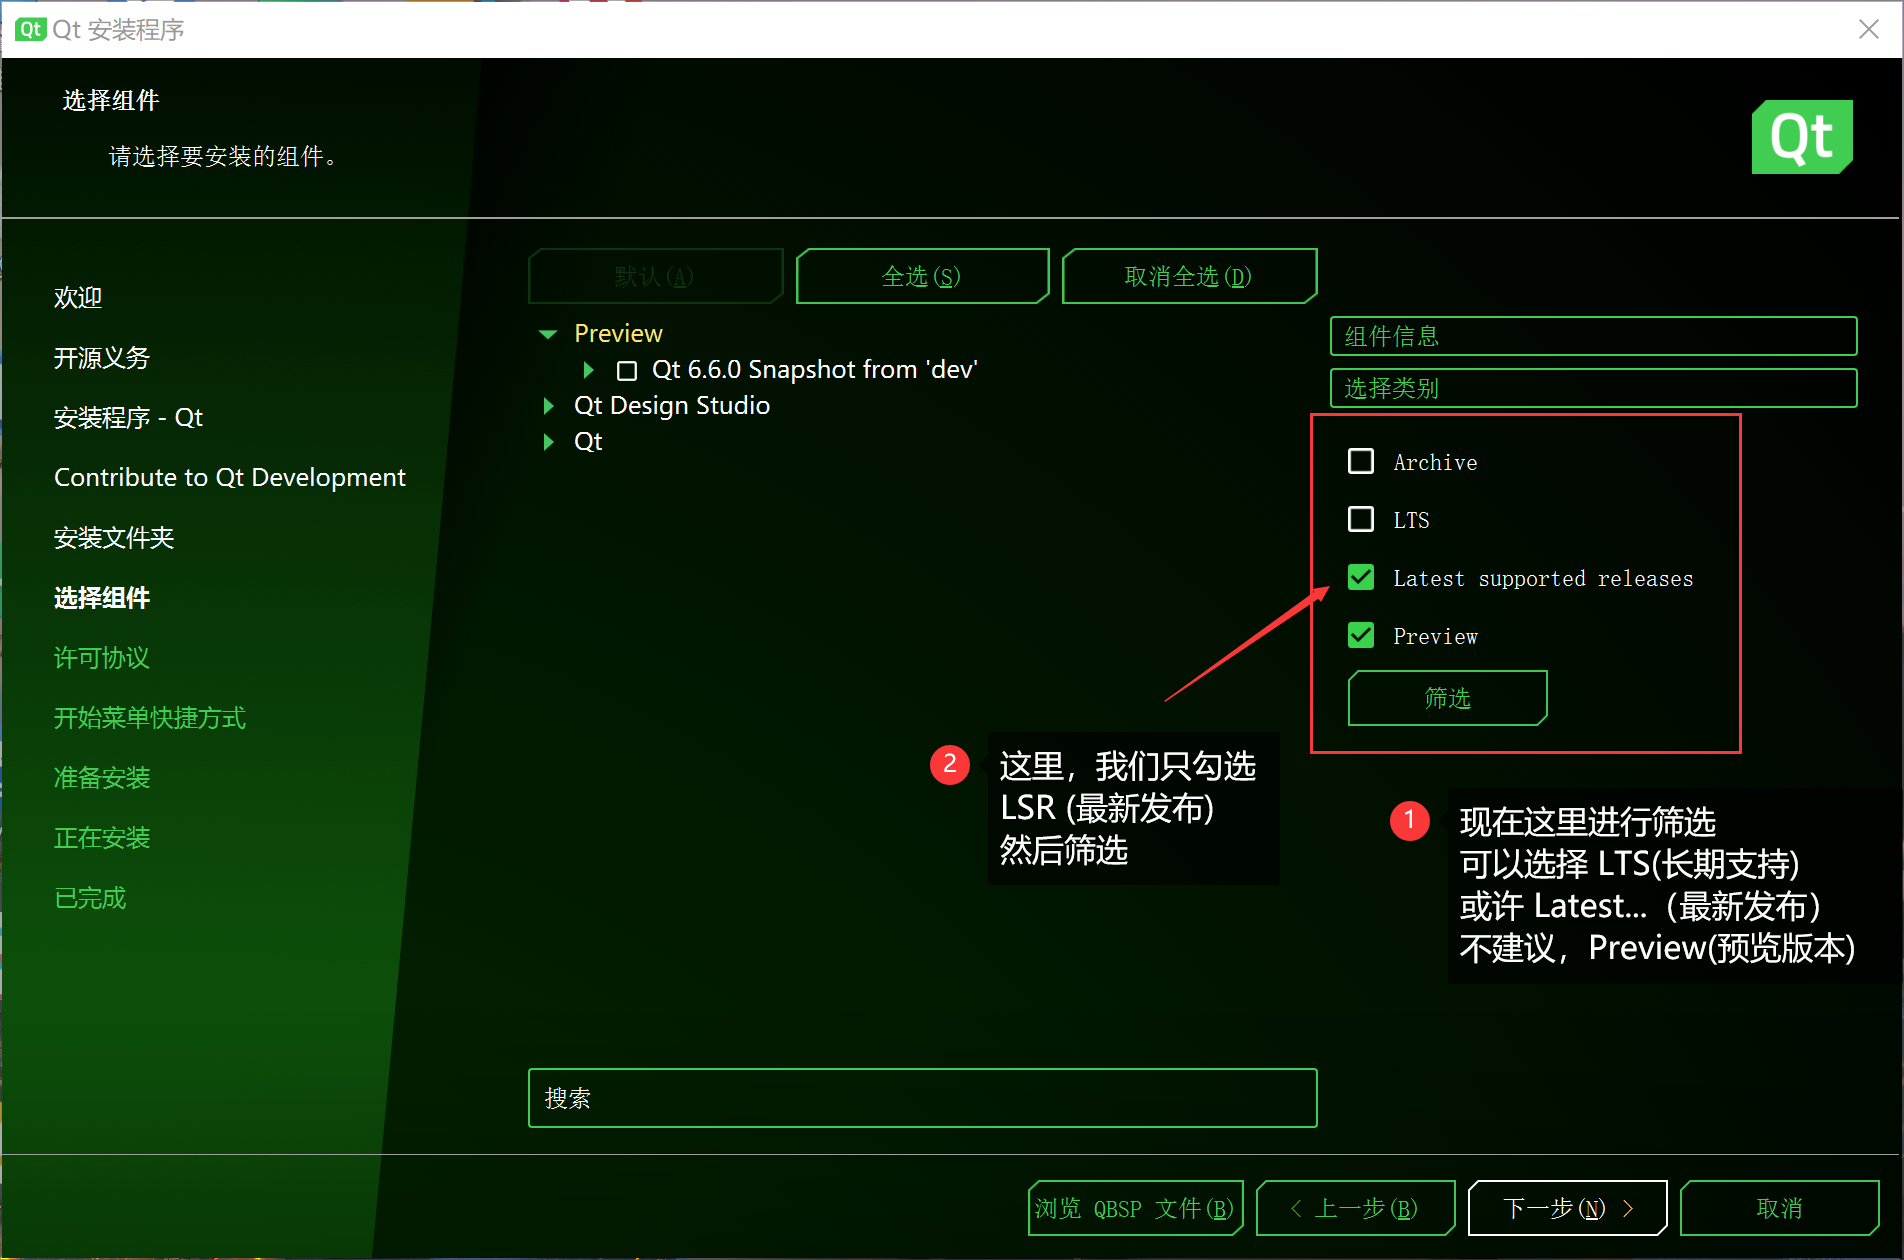Open the 组件信息 panel header
This screenshot has height=1260, width=1904.
(x=1593, y=336)
